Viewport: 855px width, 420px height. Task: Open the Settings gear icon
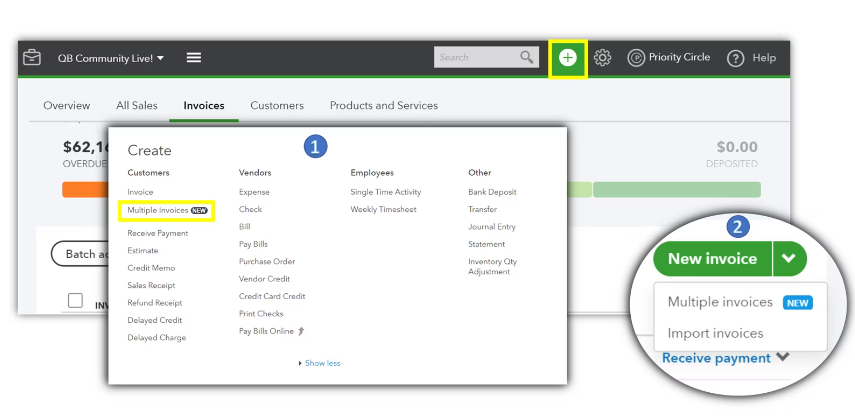point(603,57)
